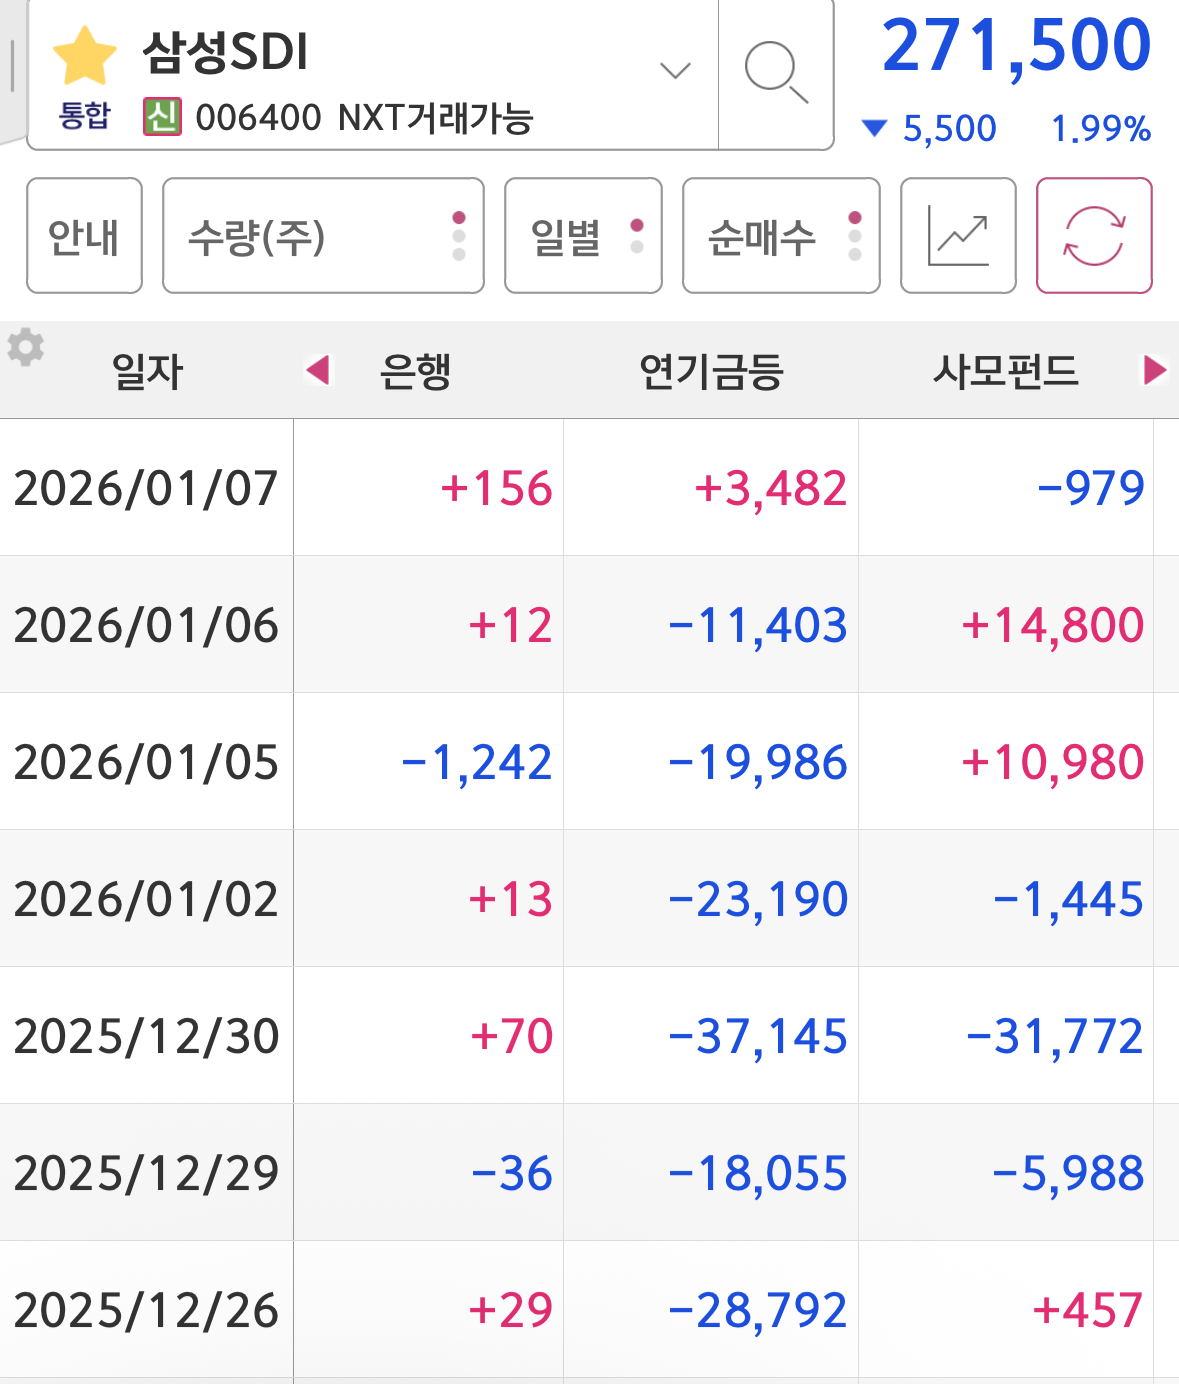The width and height of the screenshot is (1179, 1384).
Task: Toggle the 순매수 mode selector
Action: point(781,236)
